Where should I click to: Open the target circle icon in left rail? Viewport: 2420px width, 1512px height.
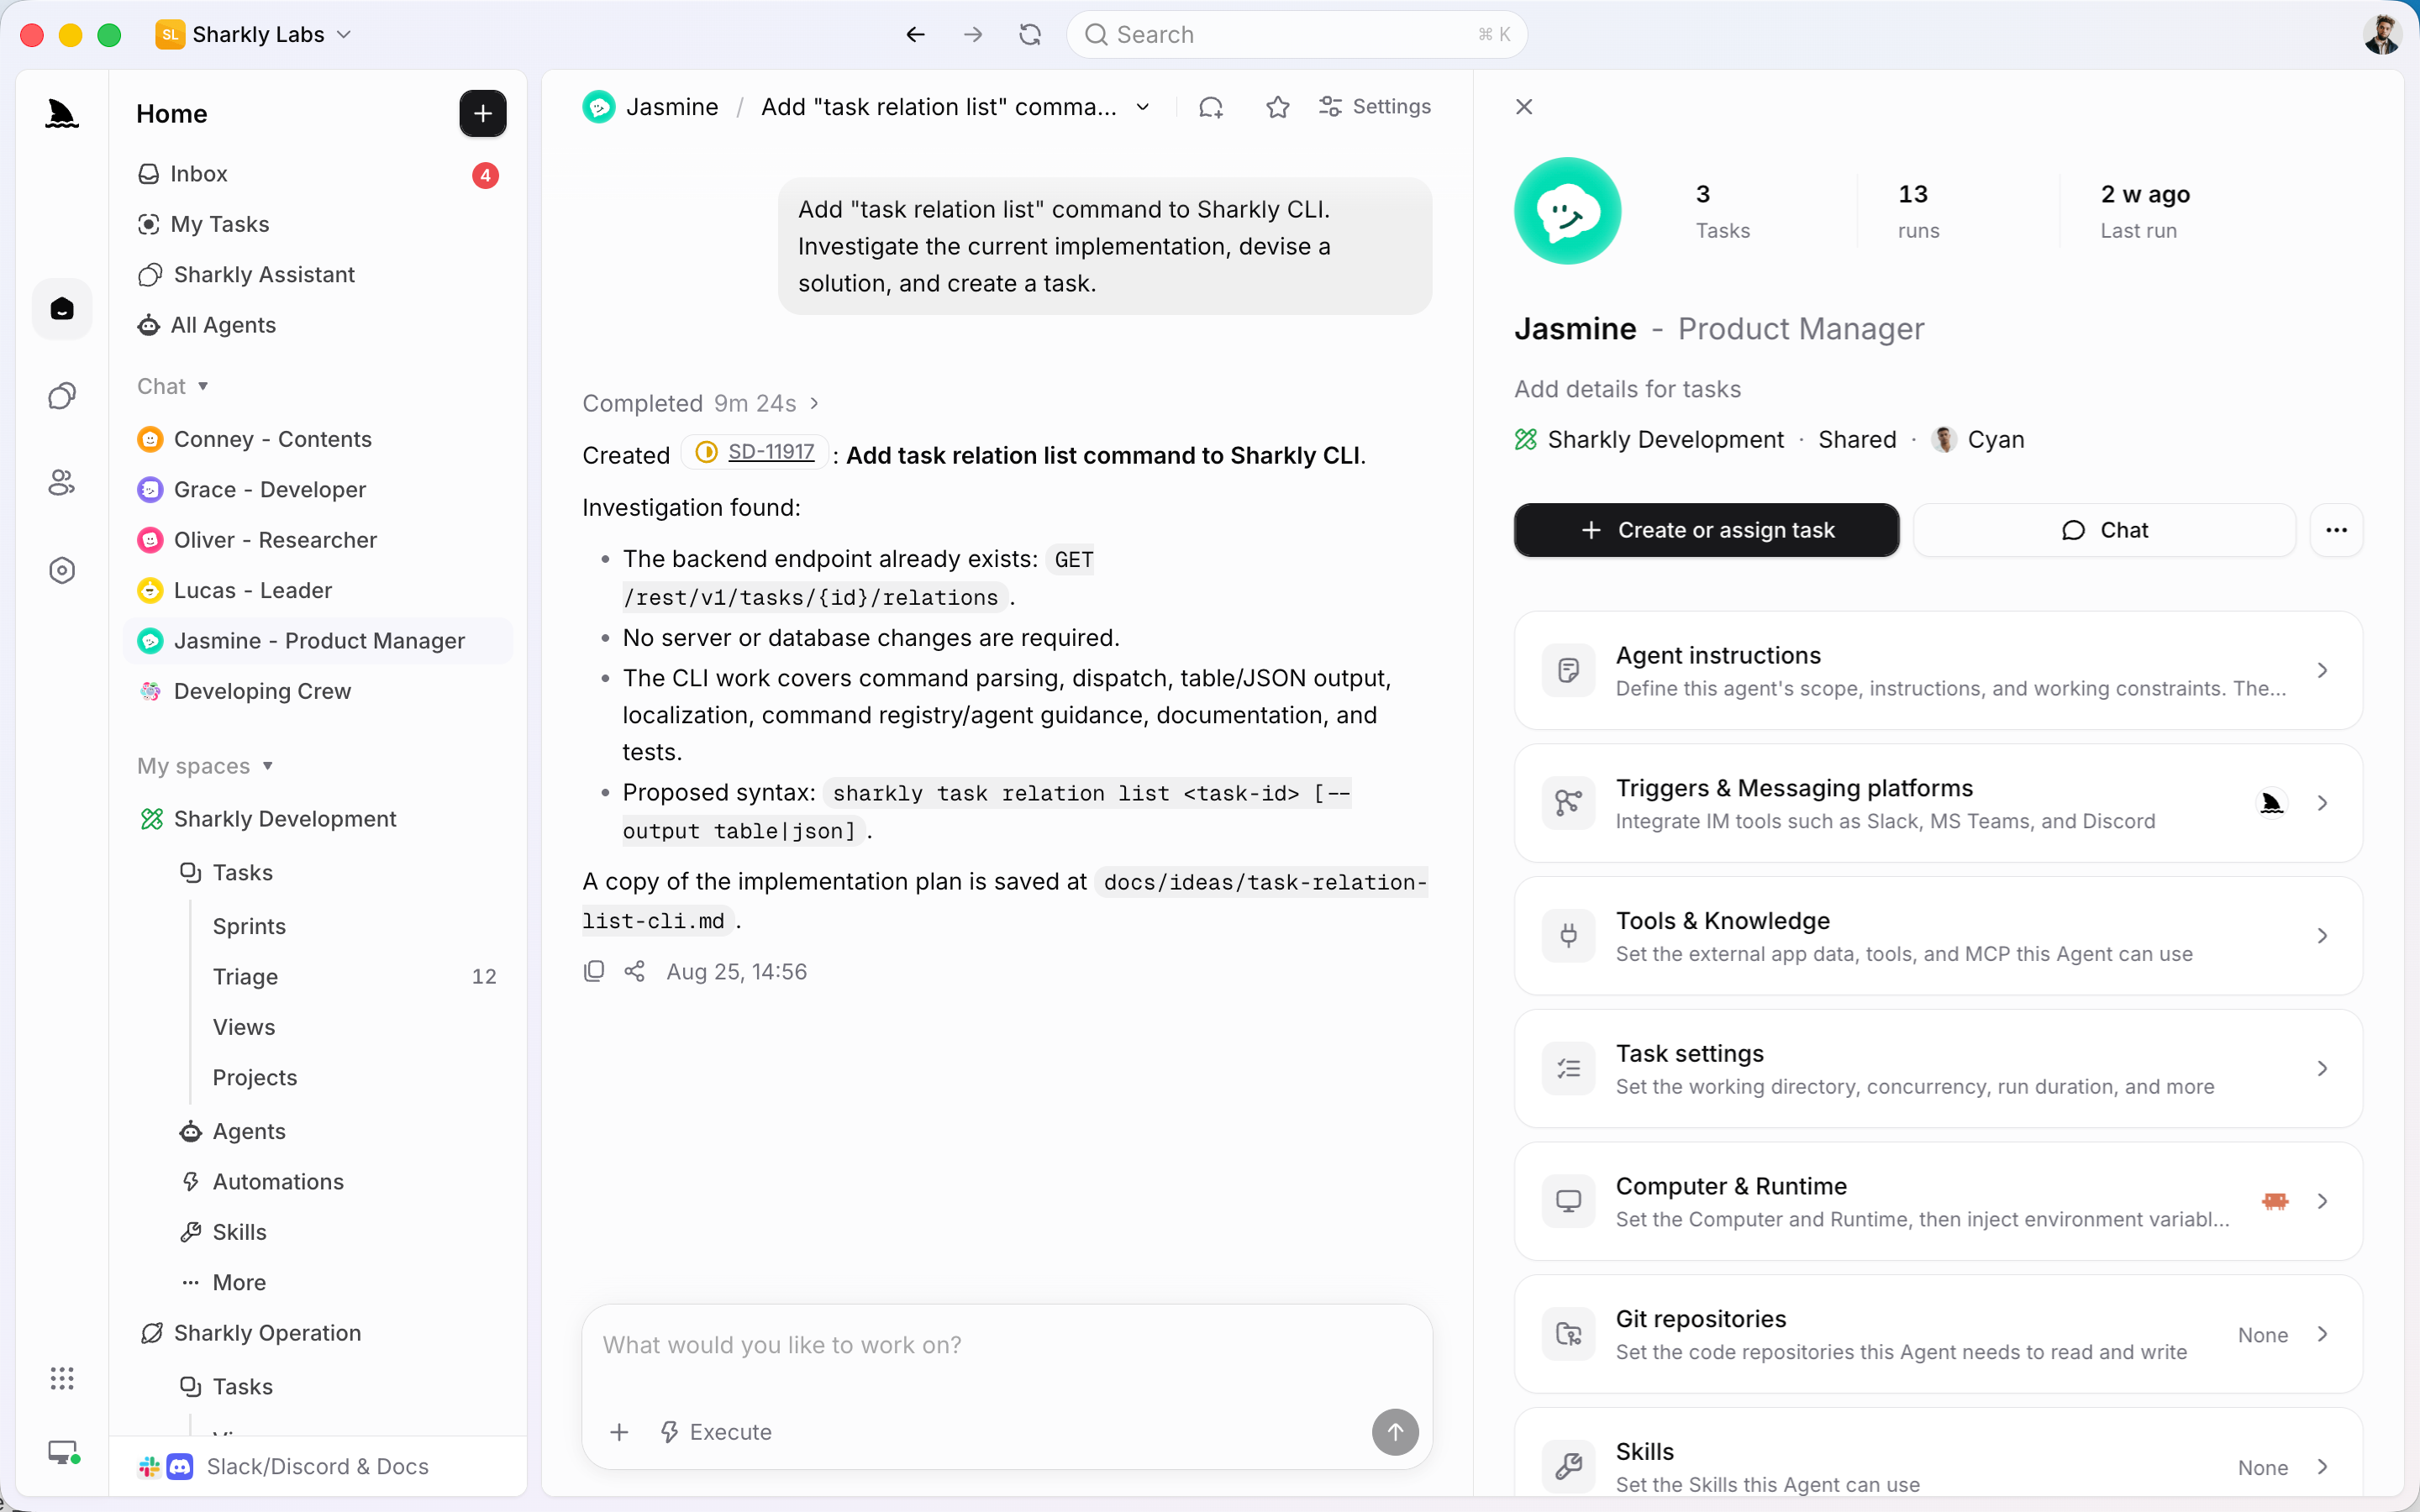(x=62, y=570)
